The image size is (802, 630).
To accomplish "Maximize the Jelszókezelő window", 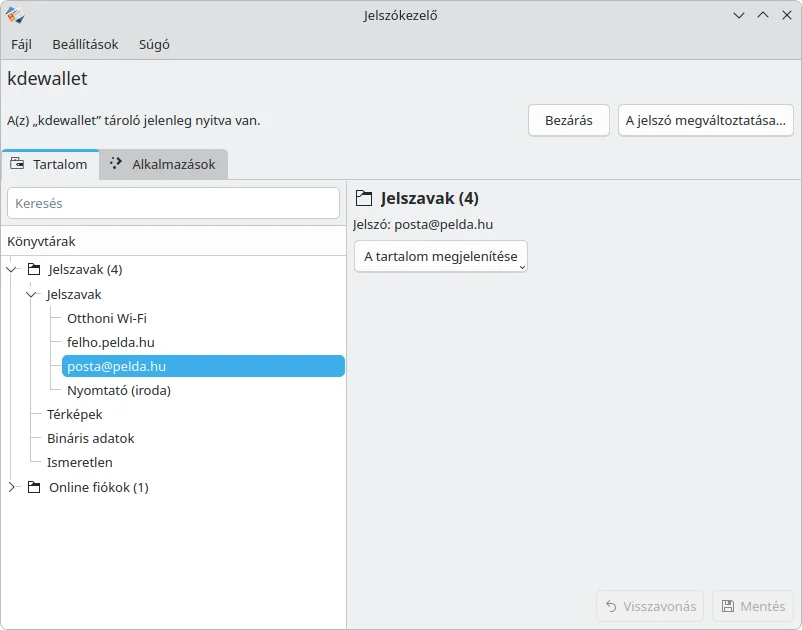I will (763, 15).
